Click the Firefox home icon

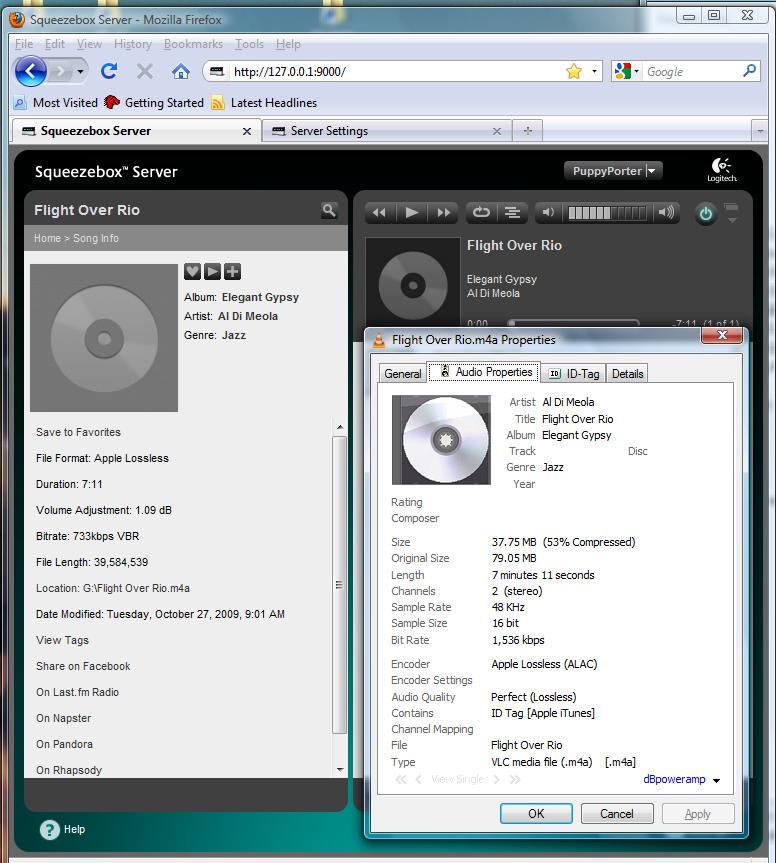click(x=180, y=71)
